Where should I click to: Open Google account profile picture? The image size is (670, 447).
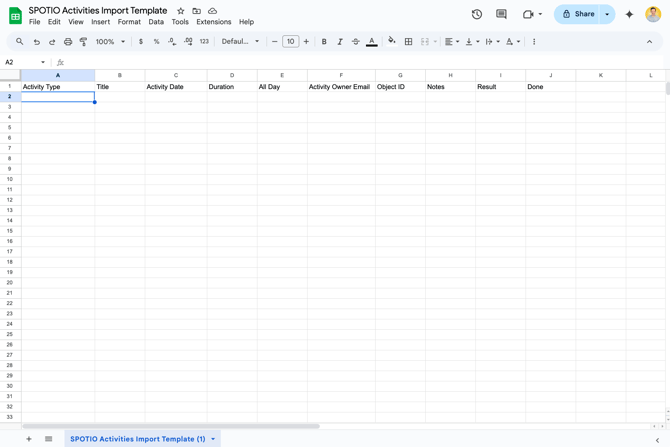653,14
